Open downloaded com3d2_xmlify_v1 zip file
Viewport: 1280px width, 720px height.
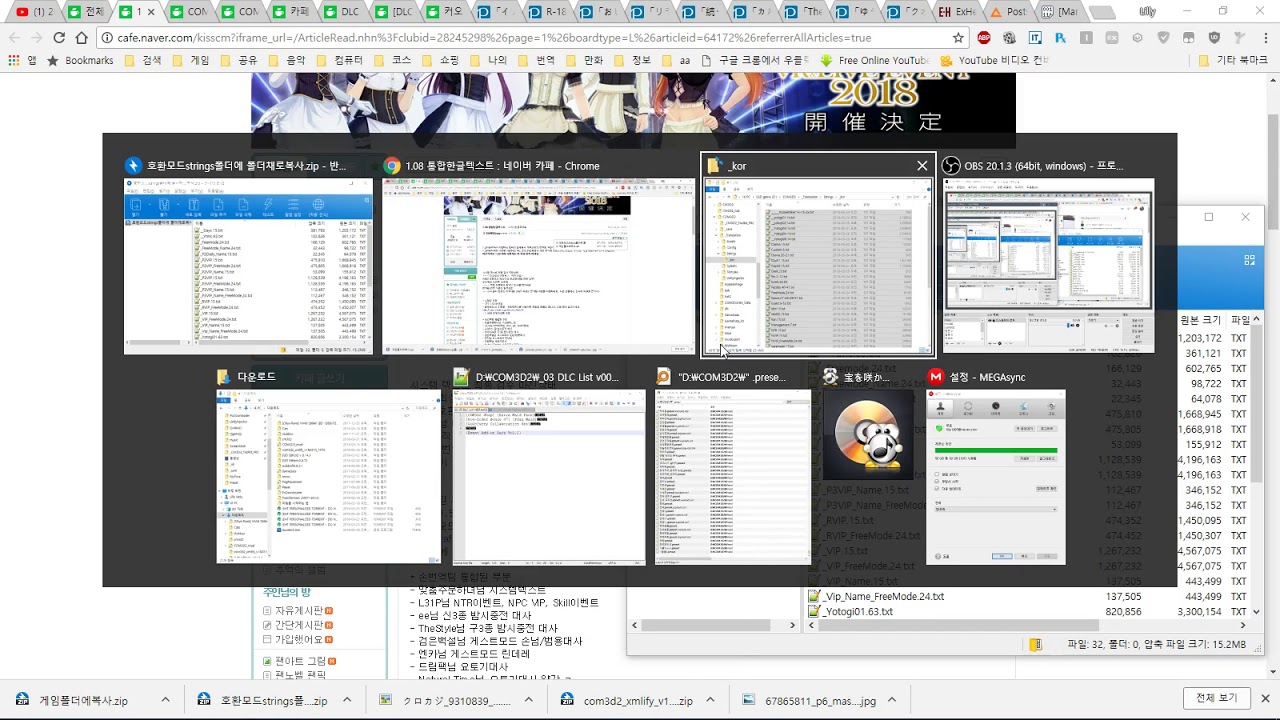click(627, 701)
